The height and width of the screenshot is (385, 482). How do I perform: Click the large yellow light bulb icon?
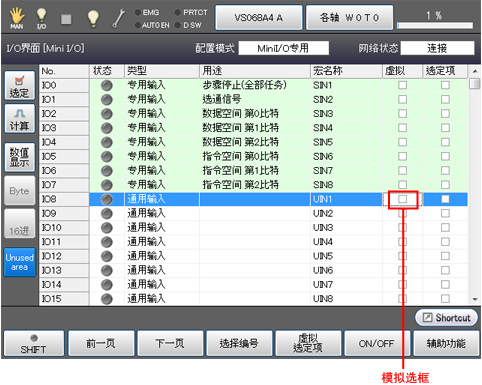point(93,18)
